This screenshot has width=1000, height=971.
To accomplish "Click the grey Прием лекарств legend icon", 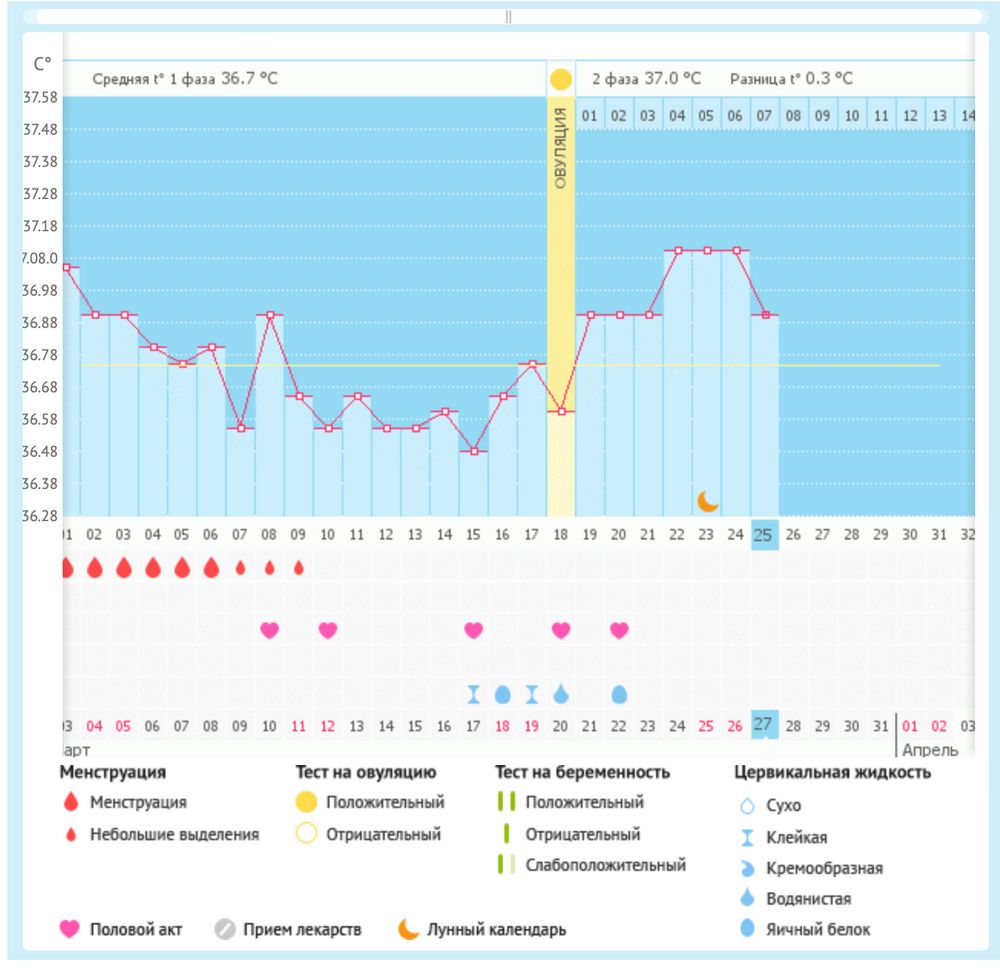I will 225,929.
